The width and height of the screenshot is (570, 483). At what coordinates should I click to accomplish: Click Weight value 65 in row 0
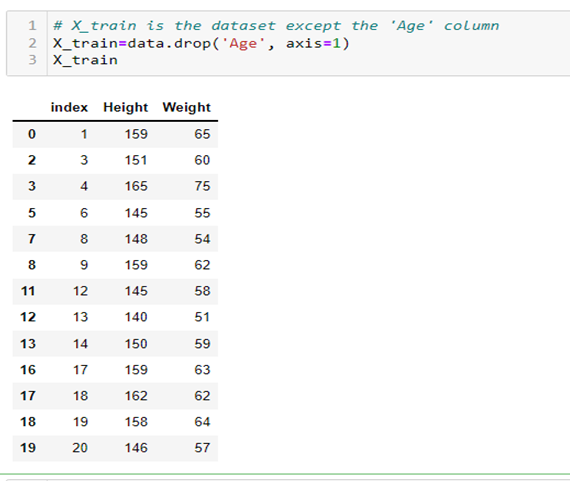202,134
